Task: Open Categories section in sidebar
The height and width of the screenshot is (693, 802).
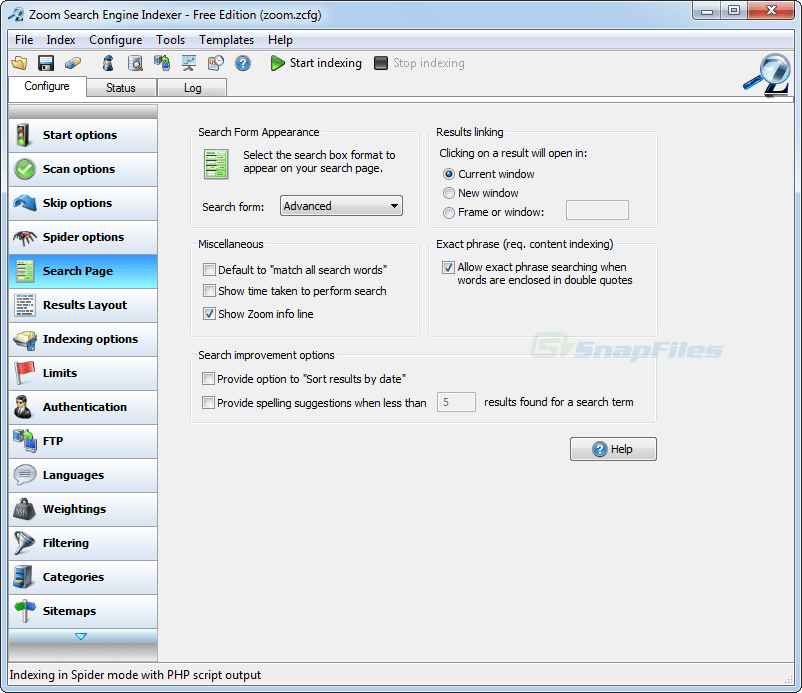Action: [83, 578]
